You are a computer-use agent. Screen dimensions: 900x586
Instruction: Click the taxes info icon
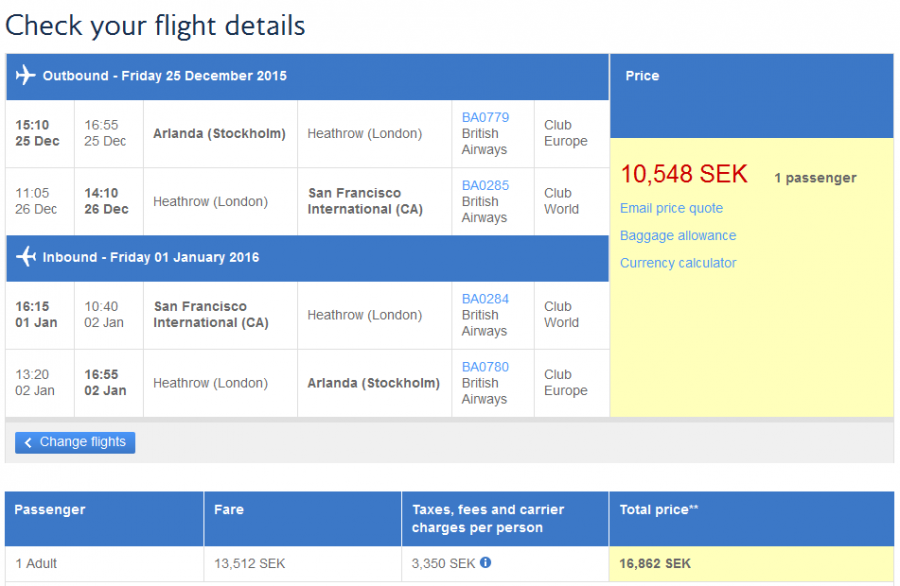[486, 563]
